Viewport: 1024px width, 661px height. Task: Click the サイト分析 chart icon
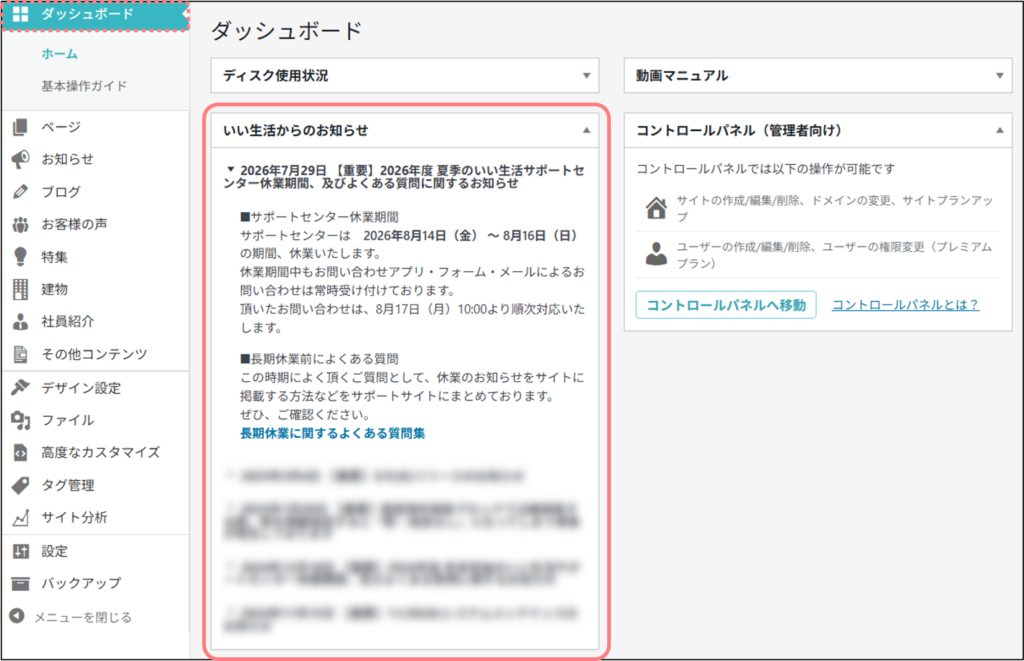click(x=20, y=517)
